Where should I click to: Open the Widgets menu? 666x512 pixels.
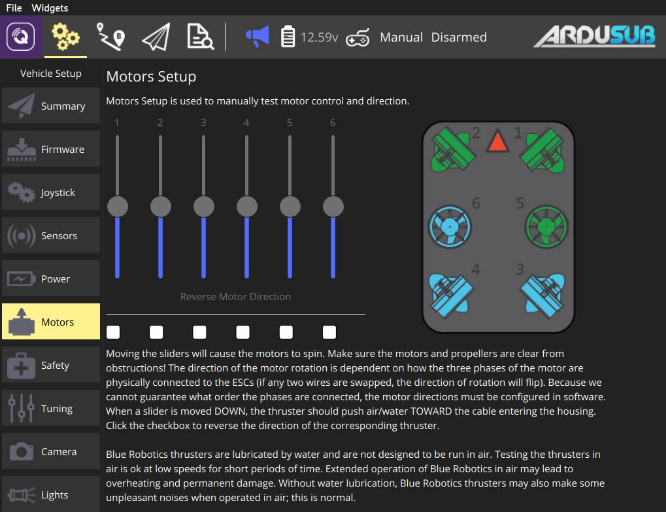tap(50, 7)
